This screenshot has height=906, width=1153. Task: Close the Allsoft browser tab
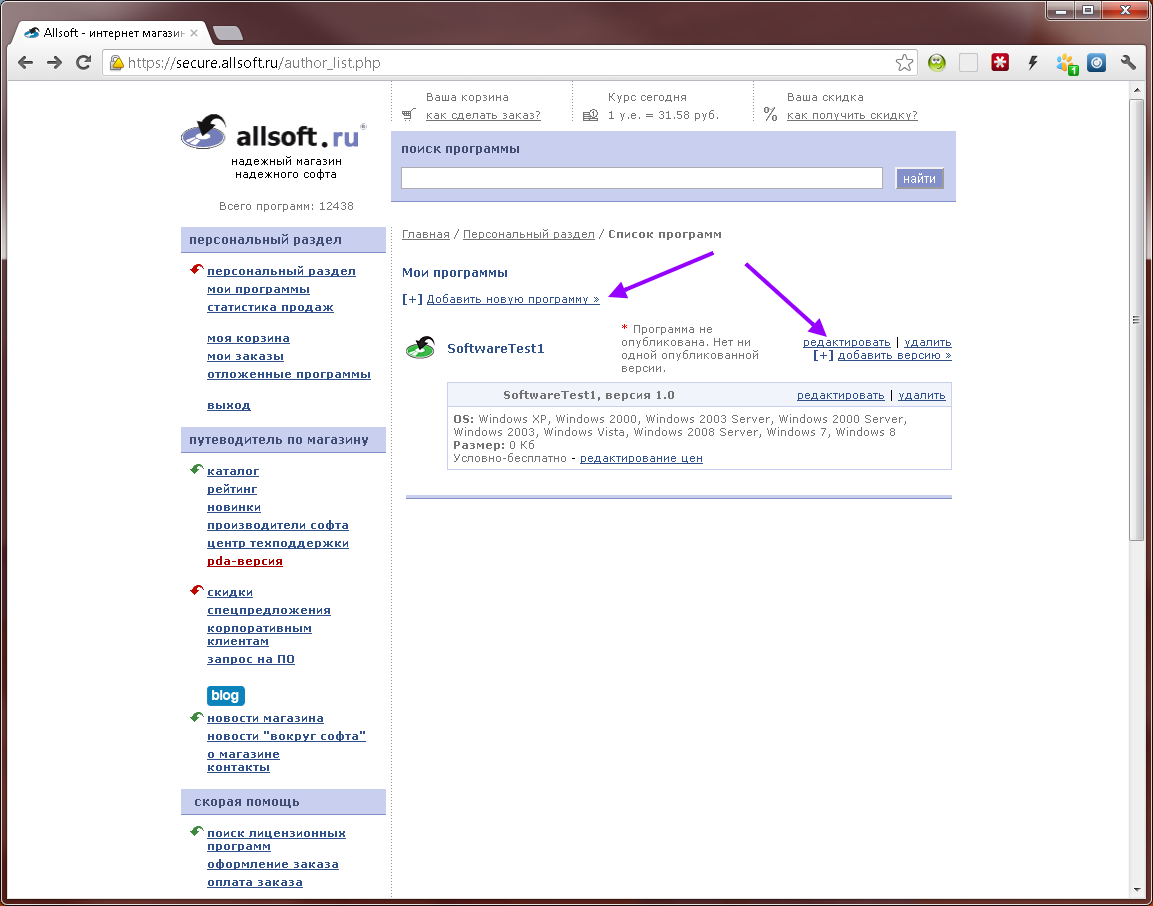194,33
